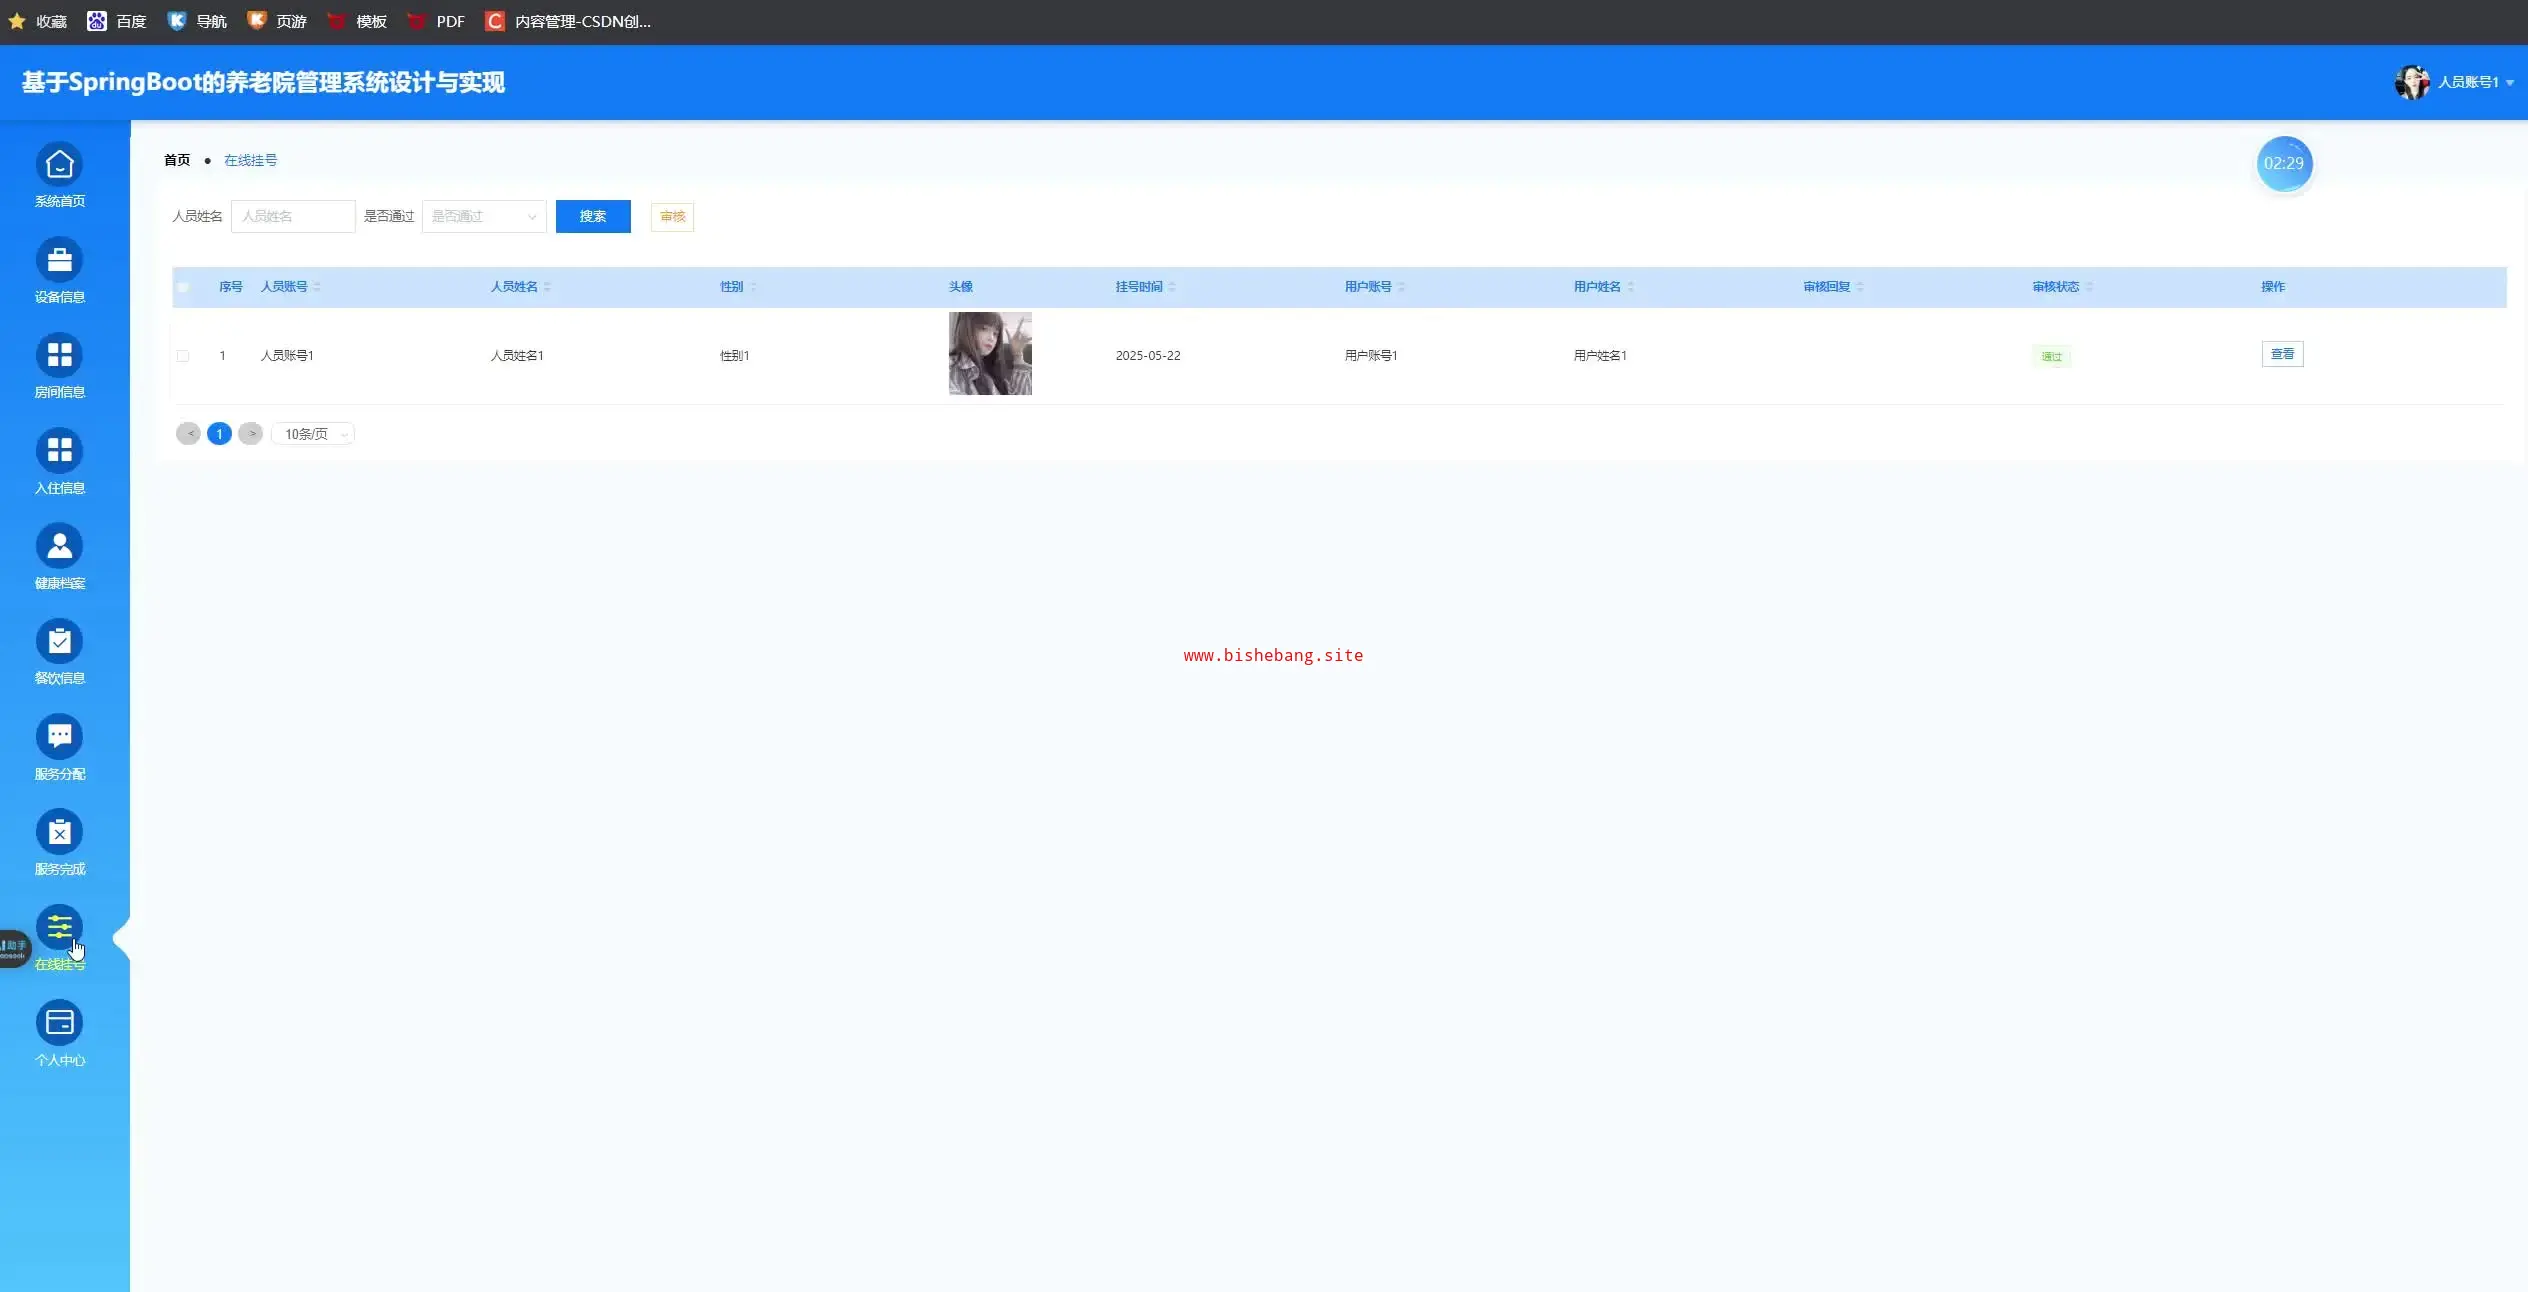Click the avatar thumbnail in table row
This screenshot has height=1292, width=2528.
[x=990, y=354]
